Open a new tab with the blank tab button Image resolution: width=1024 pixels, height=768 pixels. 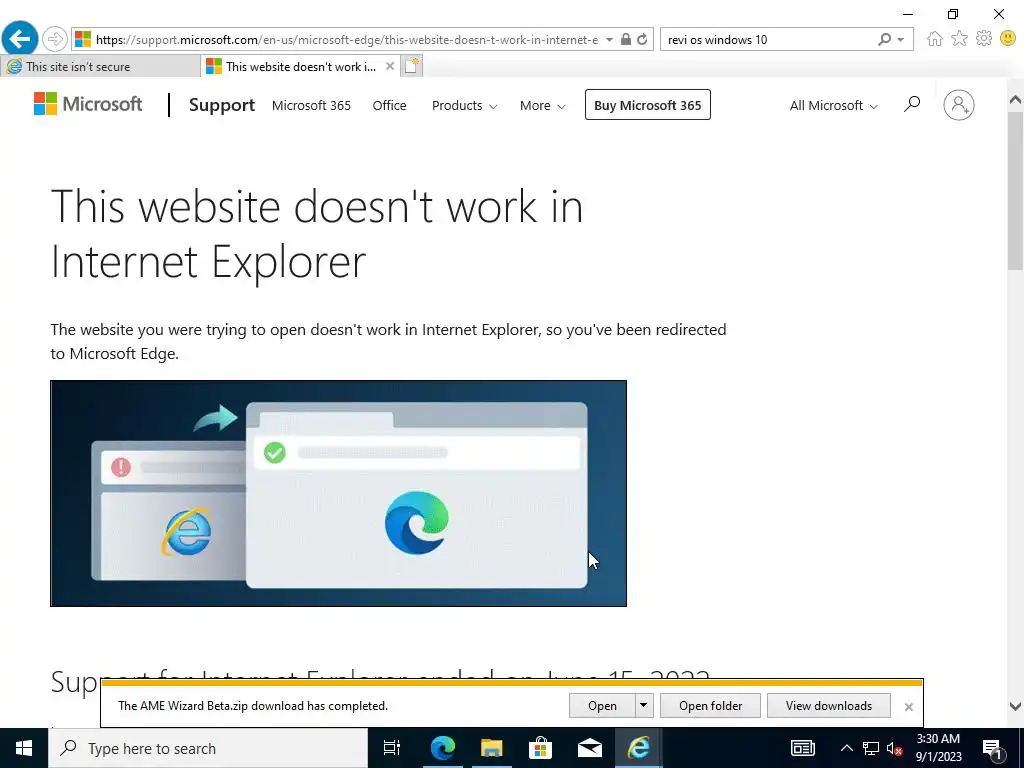pos(411,66)
